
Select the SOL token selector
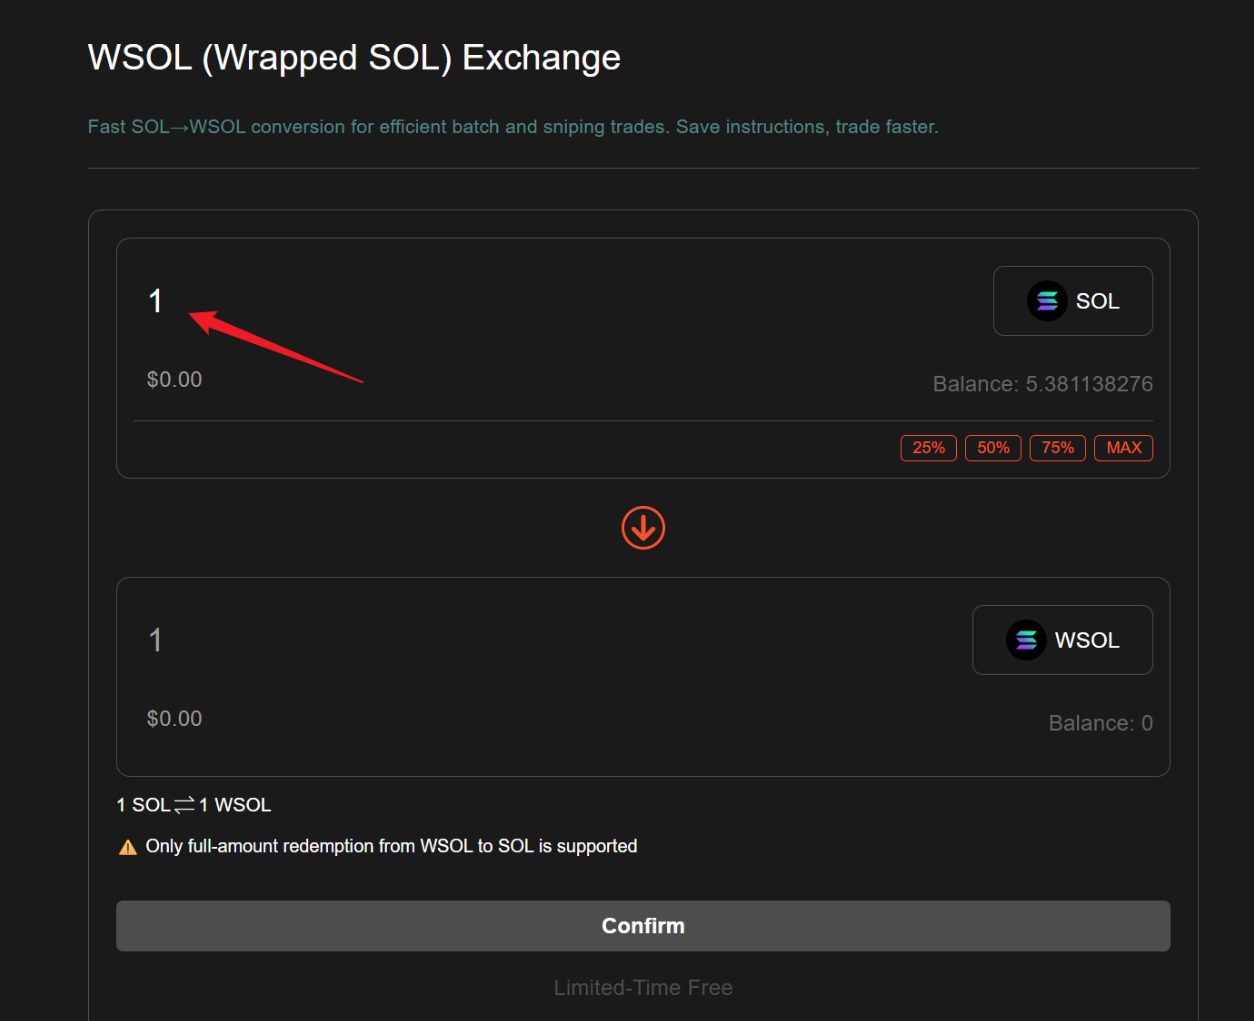(1073, 300)
